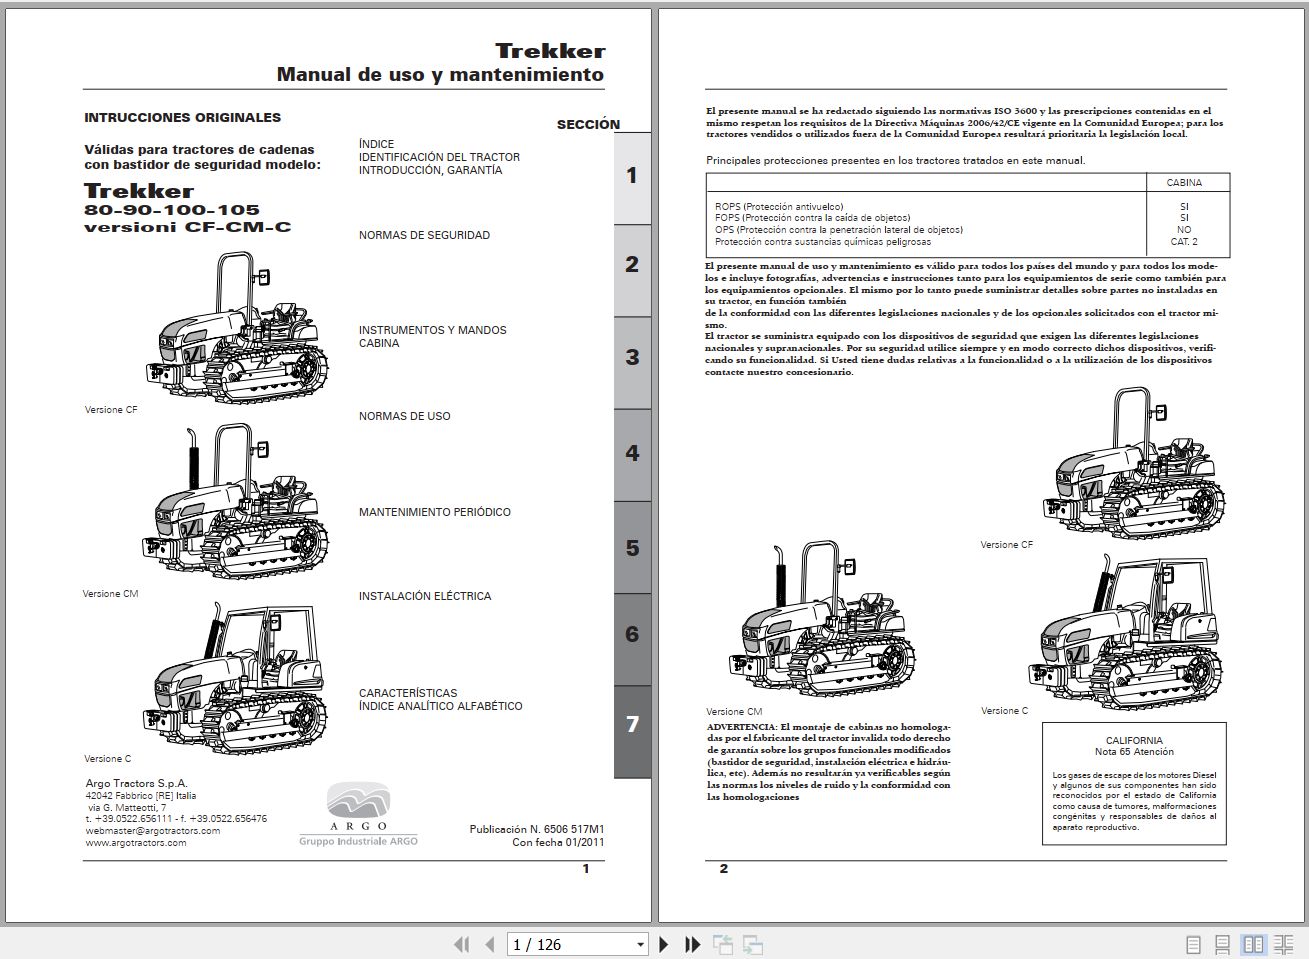
Task: Switch to continuous facing page view
Action: tap(1284, 944)
